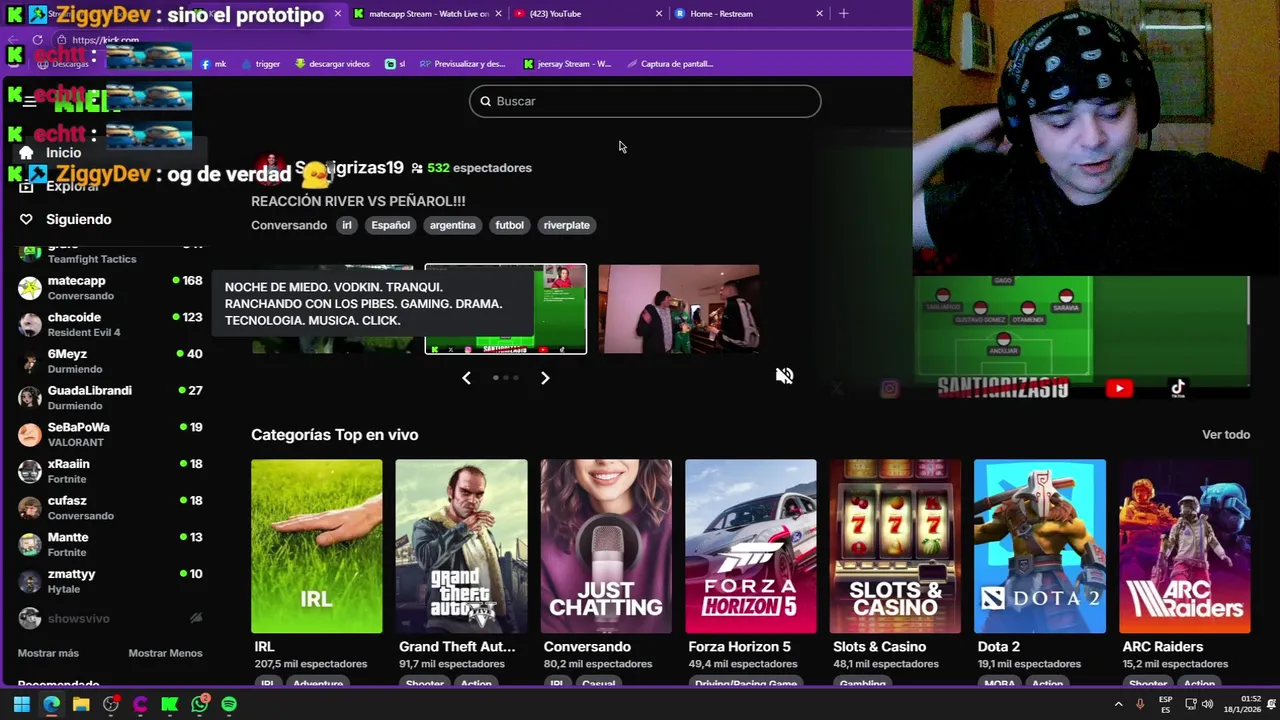
Task: Reload the current page
Action: pyautogui.click(x=37, y=40)
